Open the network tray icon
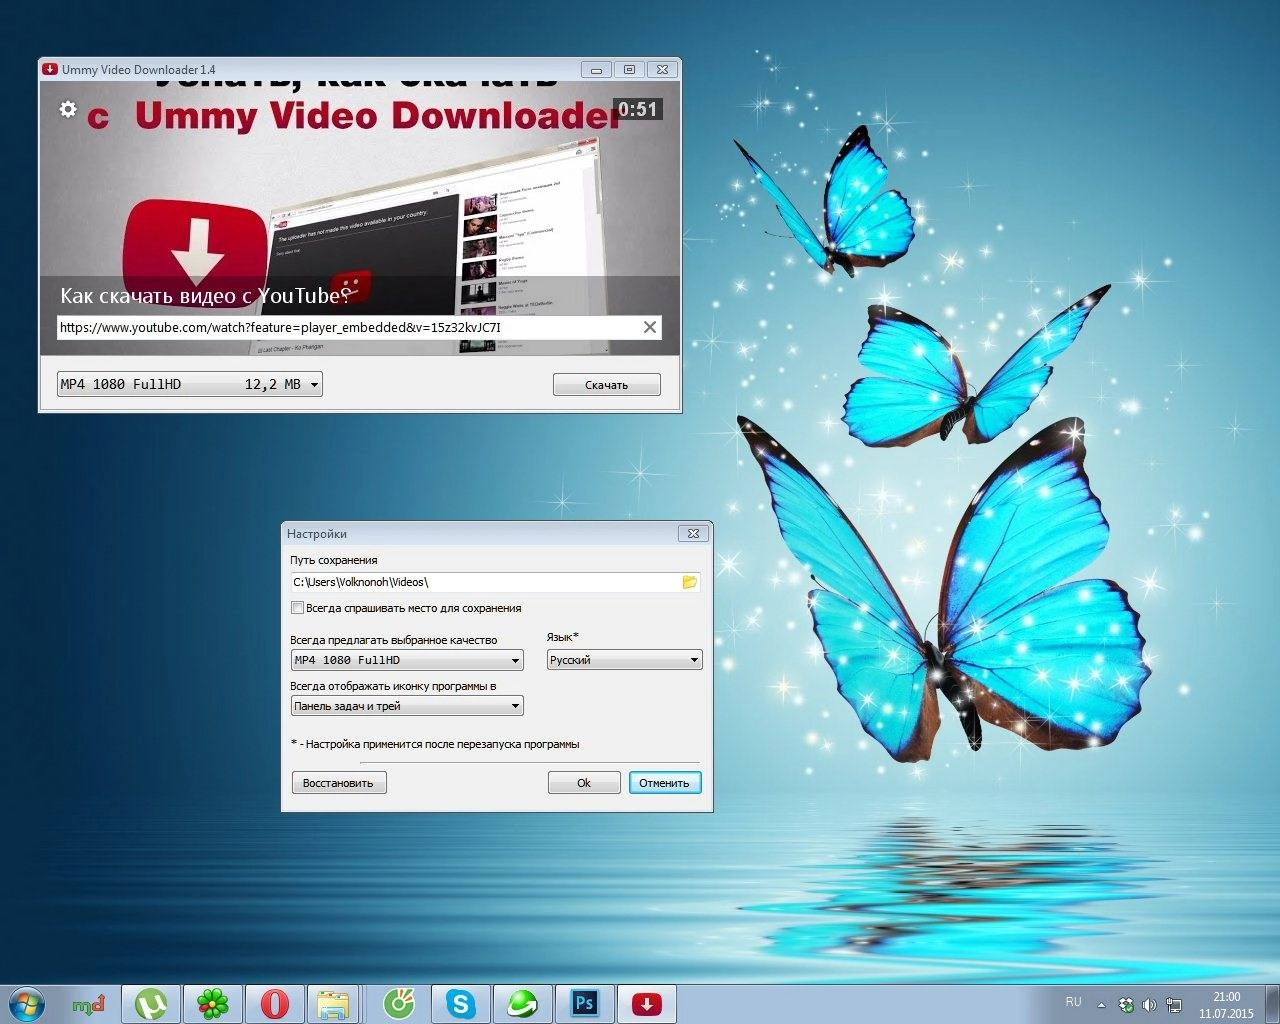Image resolution: width=1280 pixels, height=1024 pixels. click(x=1172, y=1005)
